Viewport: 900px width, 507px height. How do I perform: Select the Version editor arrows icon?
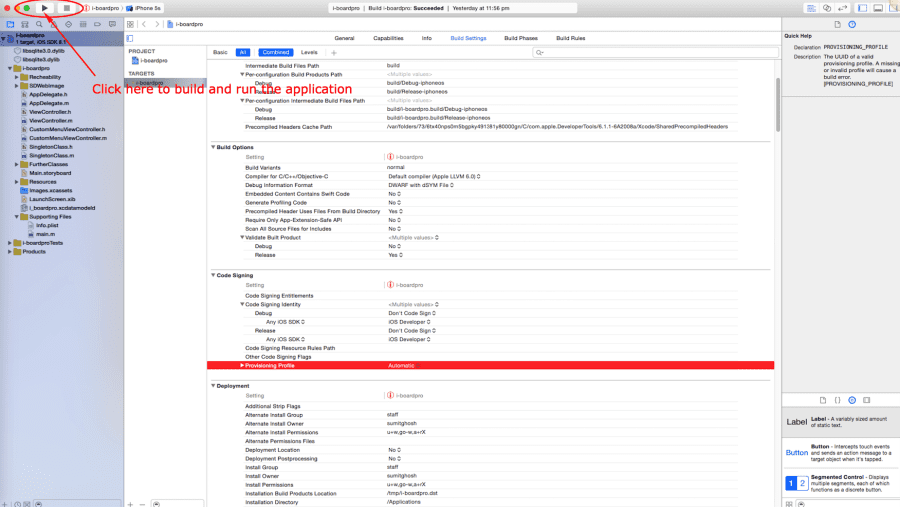point(842,8)
